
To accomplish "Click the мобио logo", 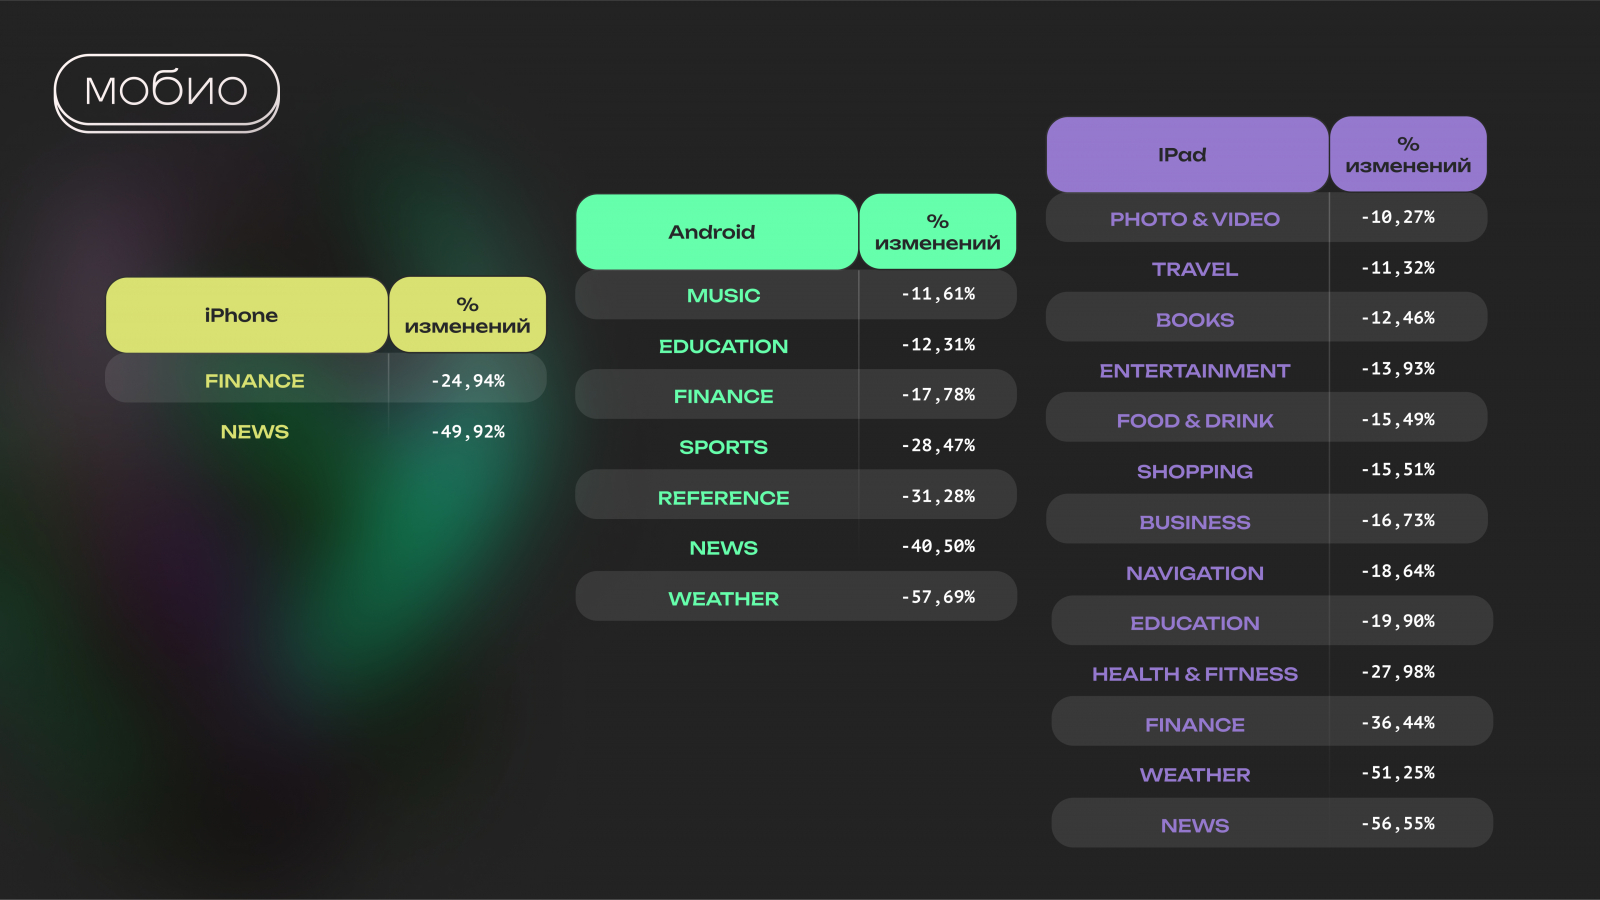I will tap(166, 90).
